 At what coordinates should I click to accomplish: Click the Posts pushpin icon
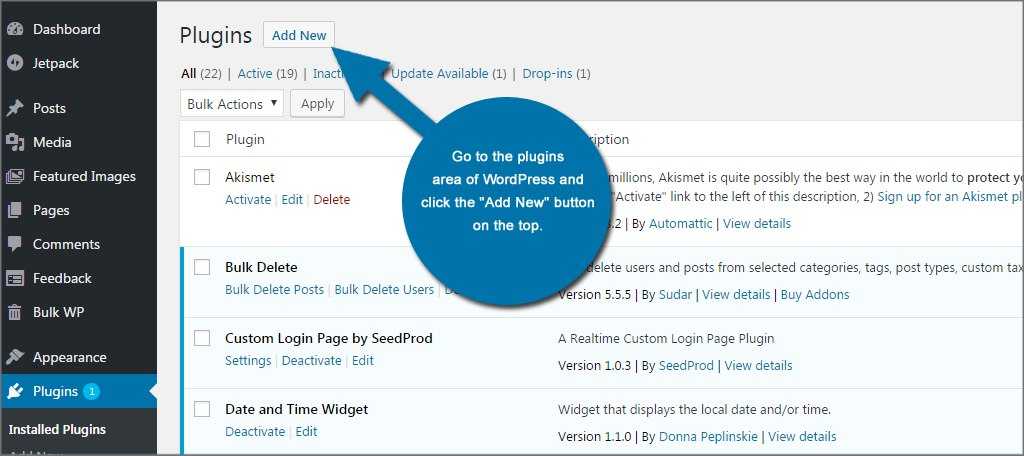coord(15,108)
